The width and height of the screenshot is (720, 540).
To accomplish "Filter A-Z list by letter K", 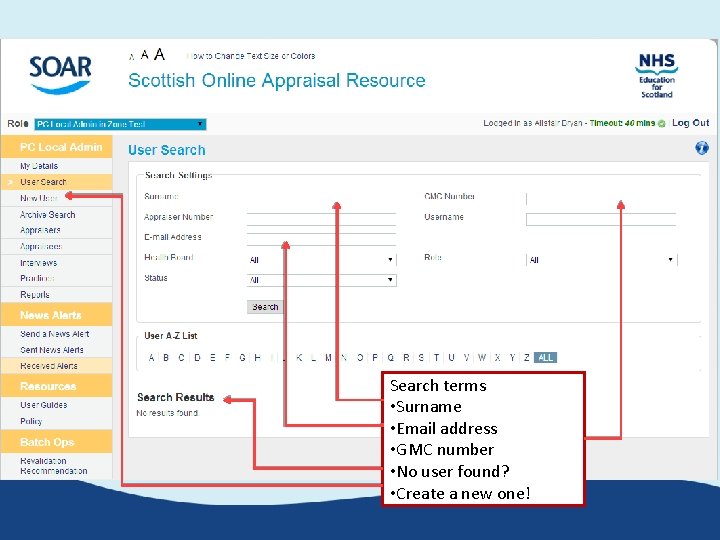I will 299,358.
